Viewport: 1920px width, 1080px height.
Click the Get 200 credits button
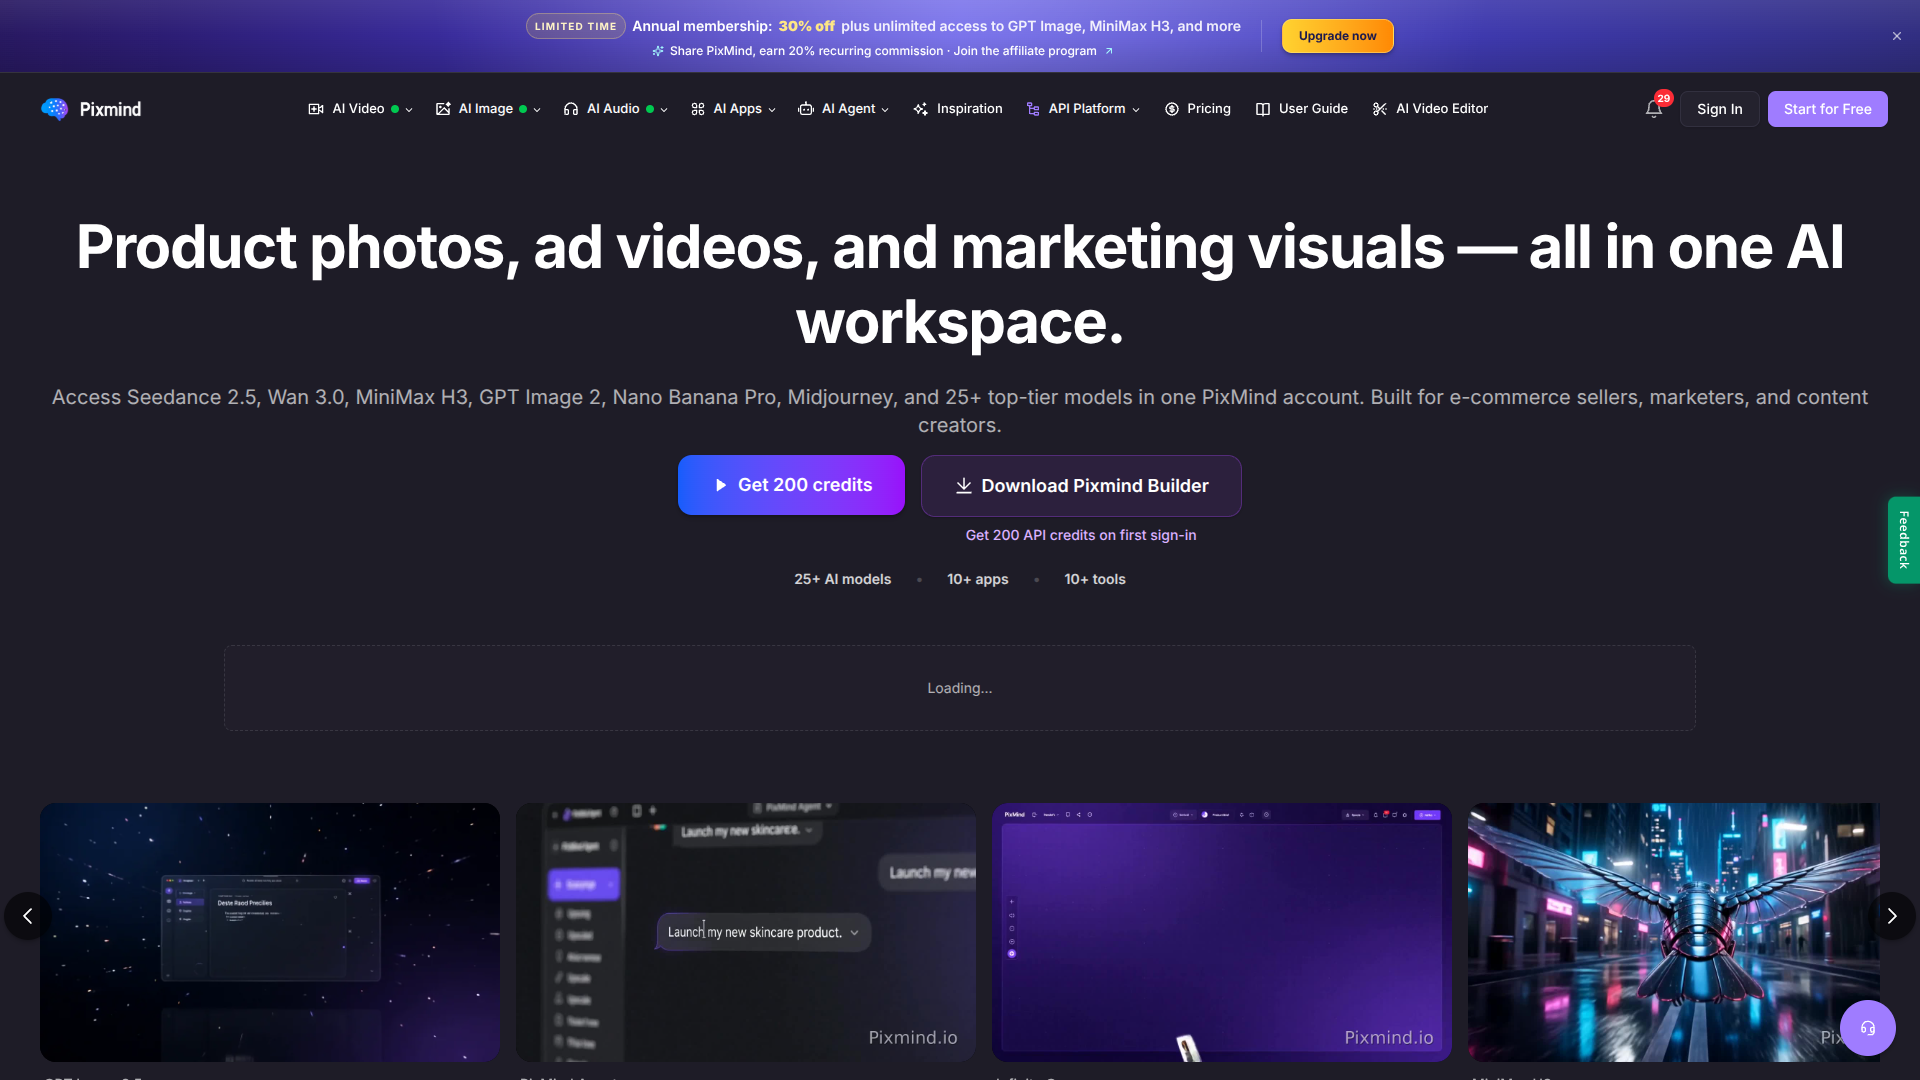[x=791, y=485]
